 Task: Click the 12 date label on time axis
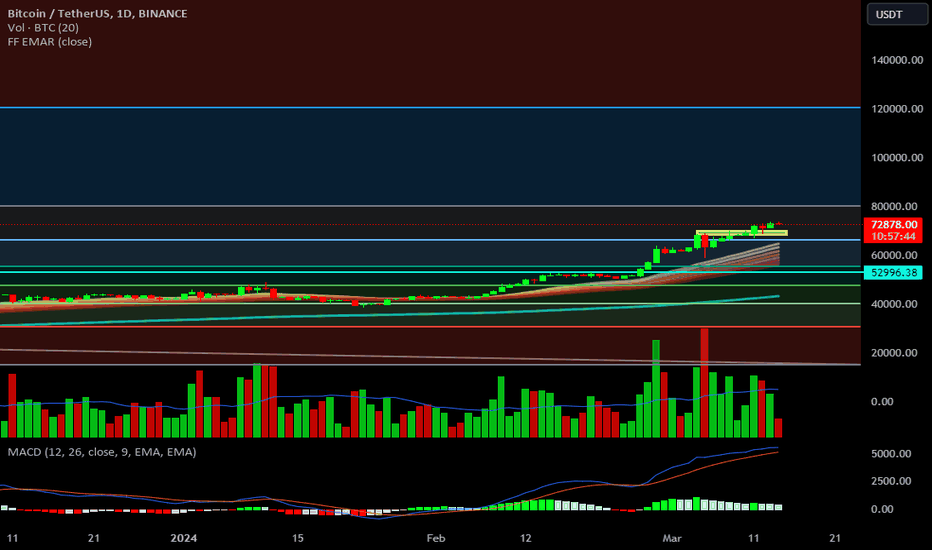click(x=525, y=538)
